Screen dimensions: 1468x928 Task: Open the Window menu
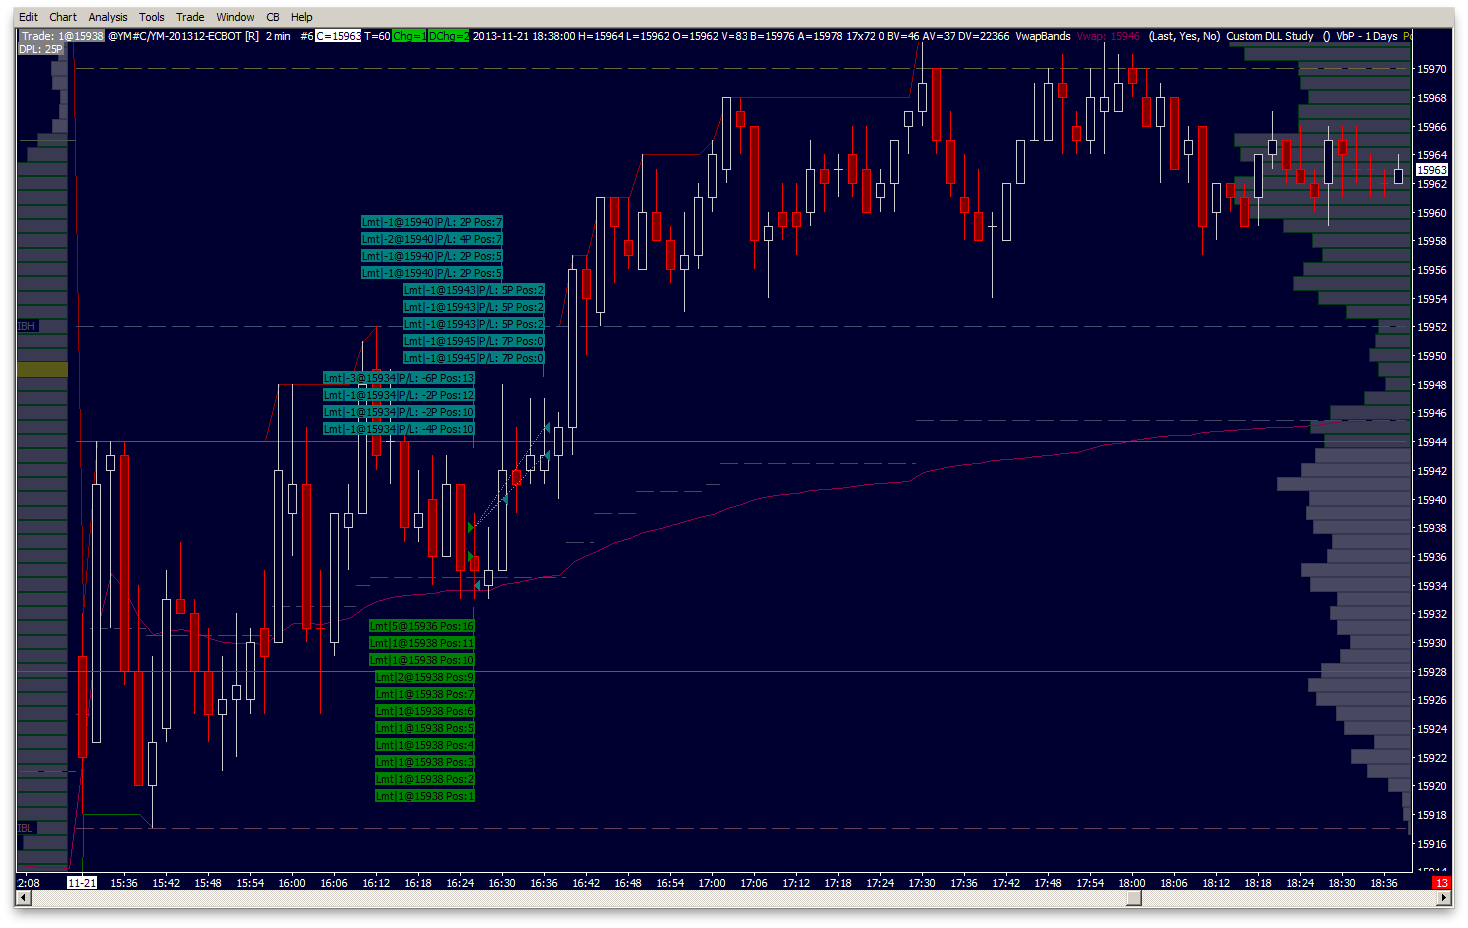pyautogui.click(x=235, y=17)
